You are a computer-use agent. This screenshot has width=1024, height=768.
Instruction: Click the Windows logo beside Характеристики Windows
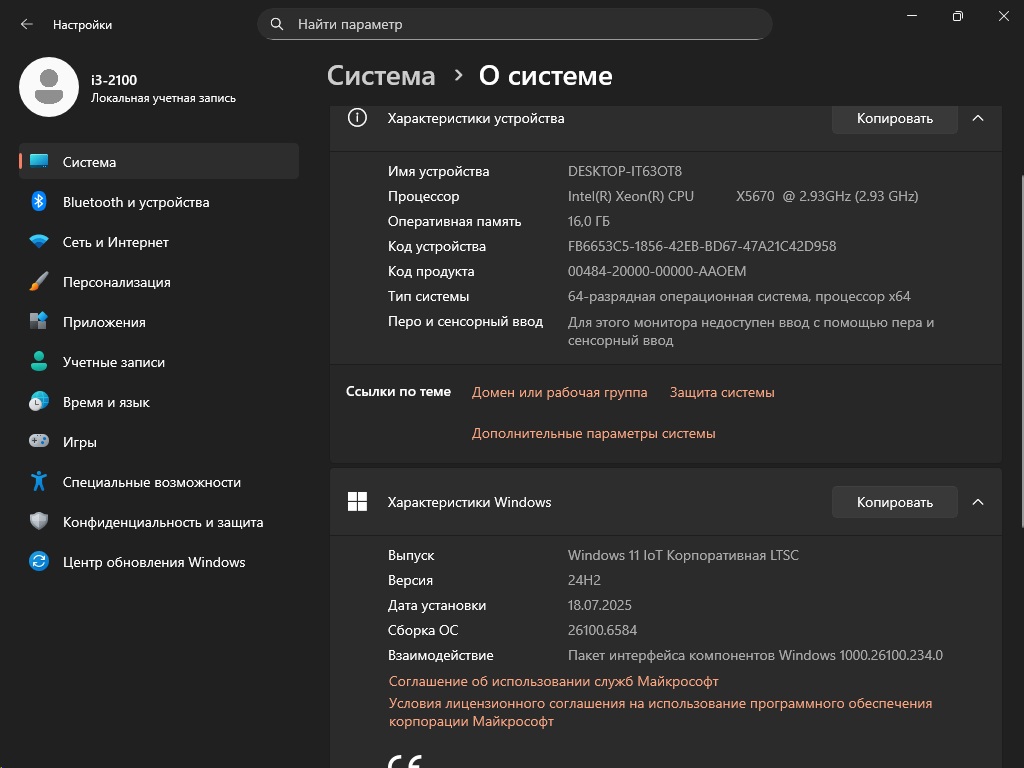pos(357,502)
